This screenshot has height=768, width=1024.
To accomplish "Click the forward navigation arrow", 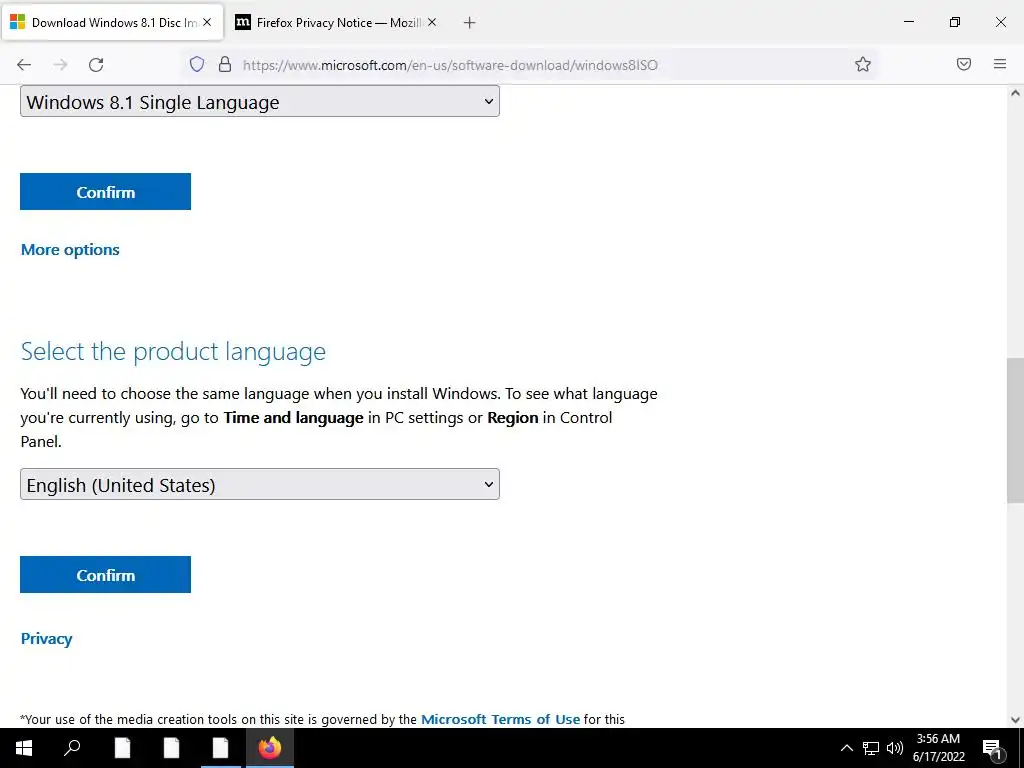I will pos(60,64).
